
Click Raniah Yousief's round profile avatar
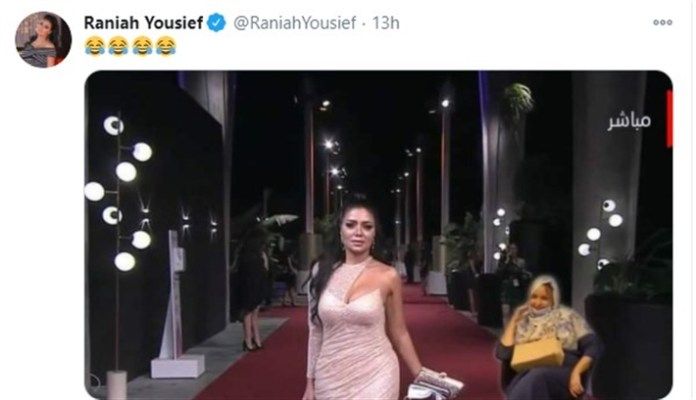pos(43,39)
